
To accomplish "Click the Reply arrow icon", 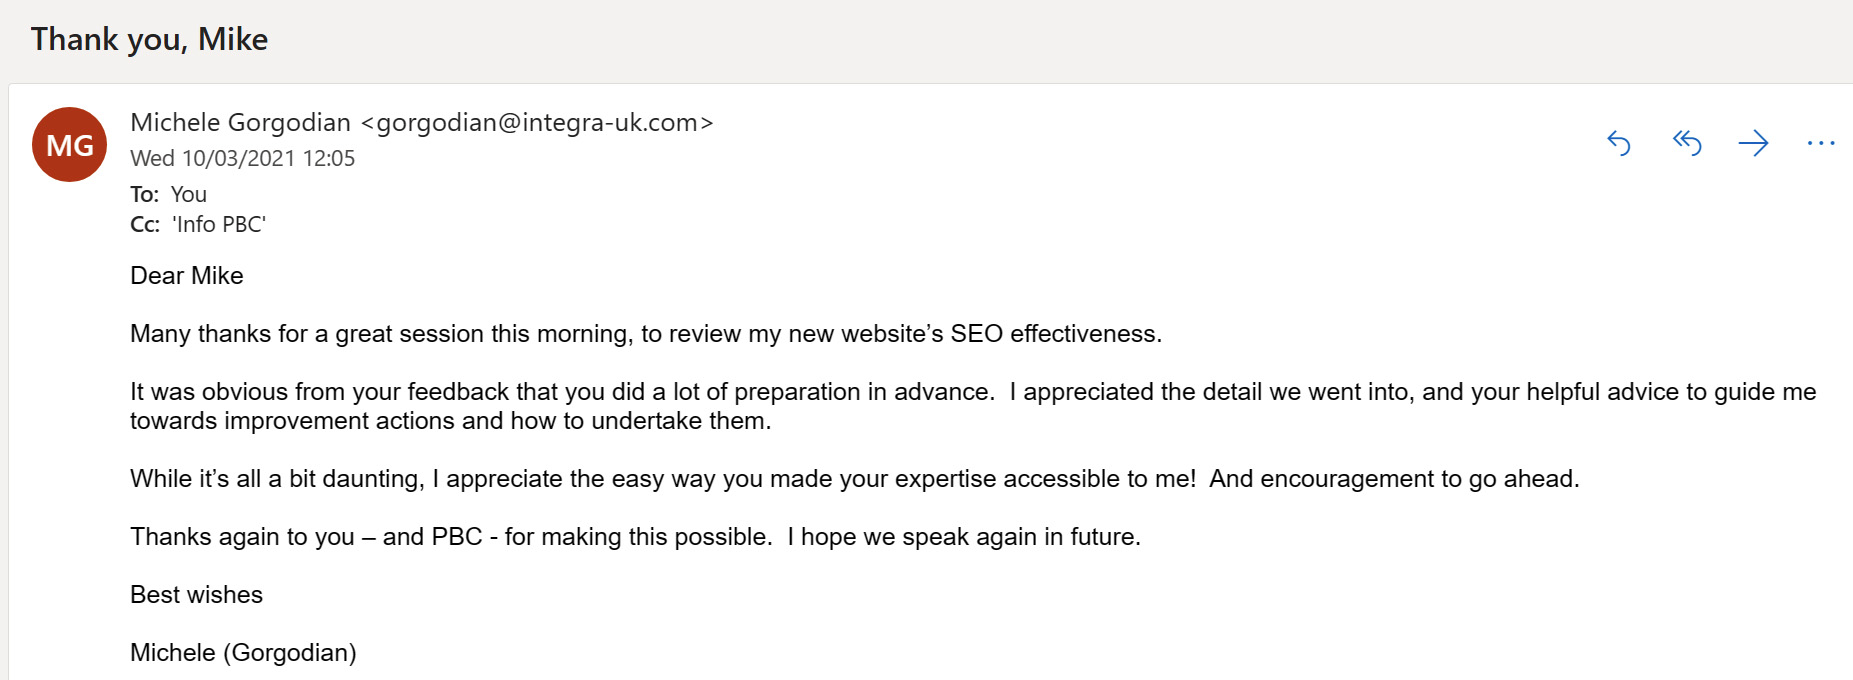I will [x=1619, y=144].
